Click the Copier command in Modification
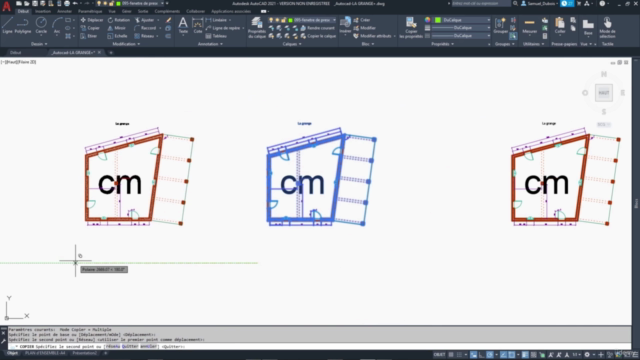Viewport: 640px width, 360px height. point(90,28)
